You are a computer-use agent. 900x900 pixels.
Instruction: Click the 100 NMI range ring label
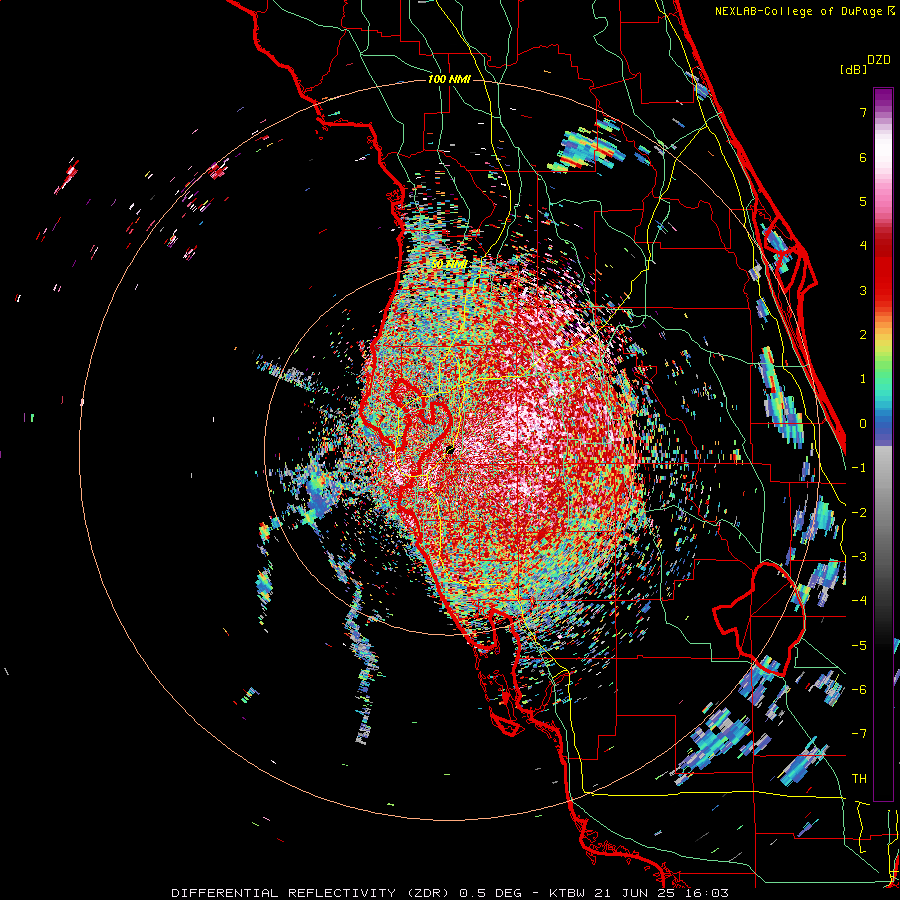coord(449,79)
